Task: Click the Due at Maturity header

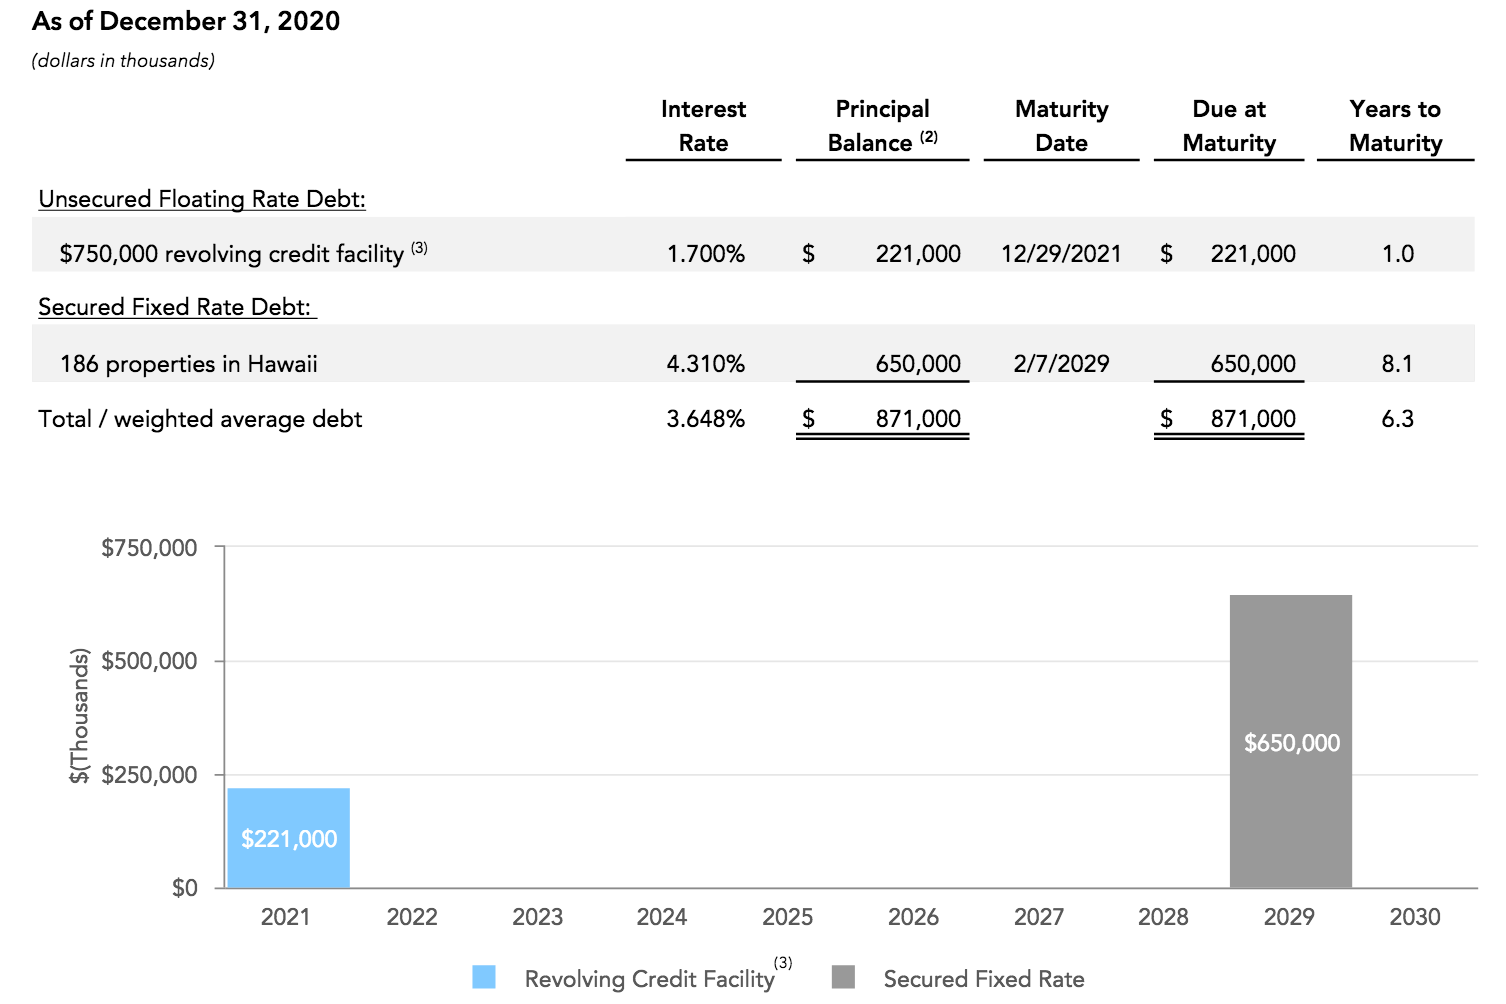Action: 1228,126
